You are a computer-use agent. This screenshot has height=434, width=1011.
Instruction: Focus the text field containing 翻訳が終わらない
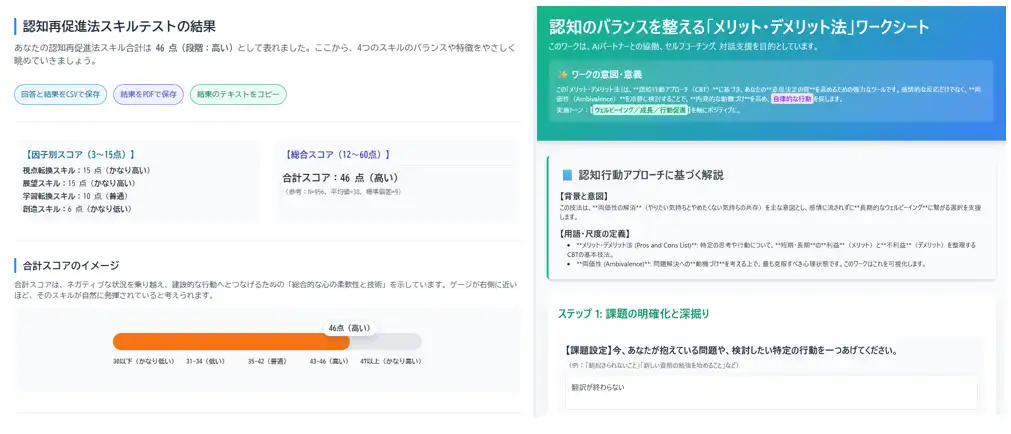(x=770, y=392)
